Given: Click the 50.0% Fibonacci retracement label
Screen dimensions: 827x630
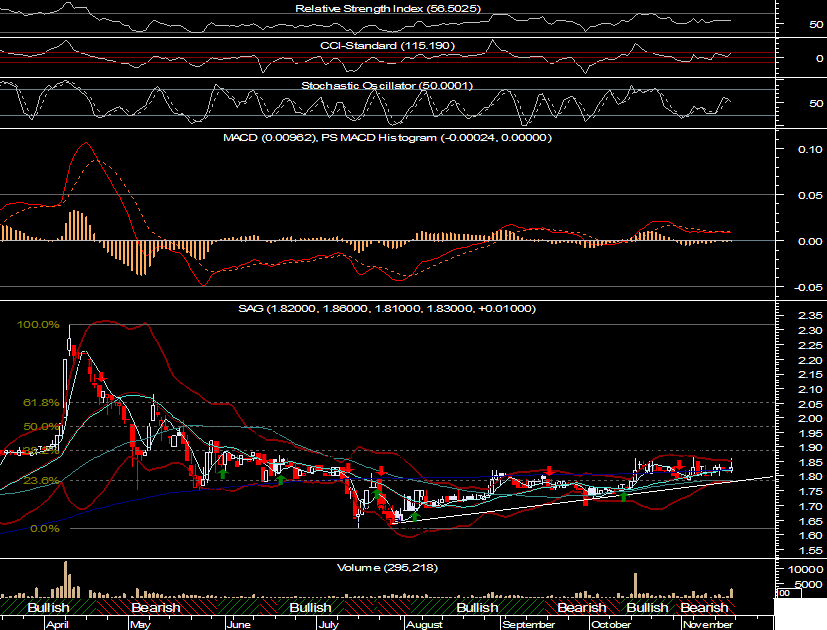Looking at the screenshot, I should [42, 427].
